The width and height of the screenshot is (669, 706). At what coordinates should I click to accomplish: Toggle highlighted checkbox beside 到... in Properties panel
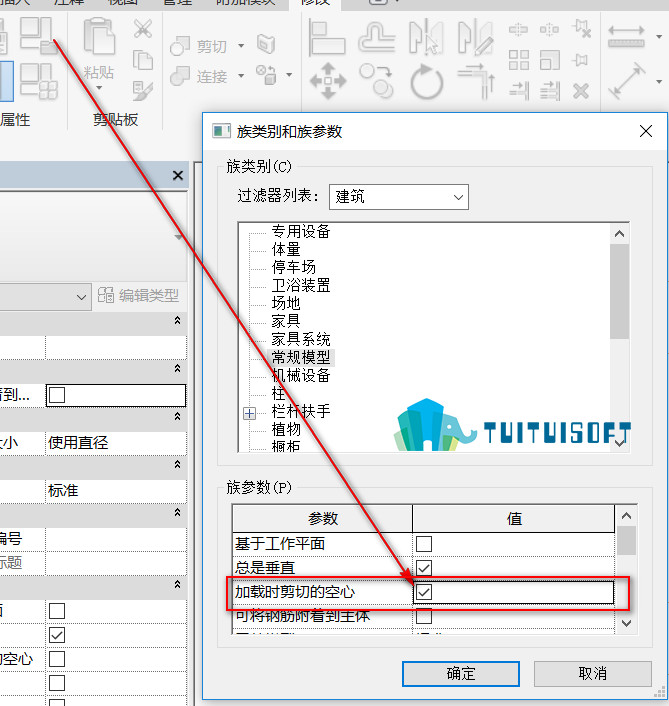click(x=57, y=395)
